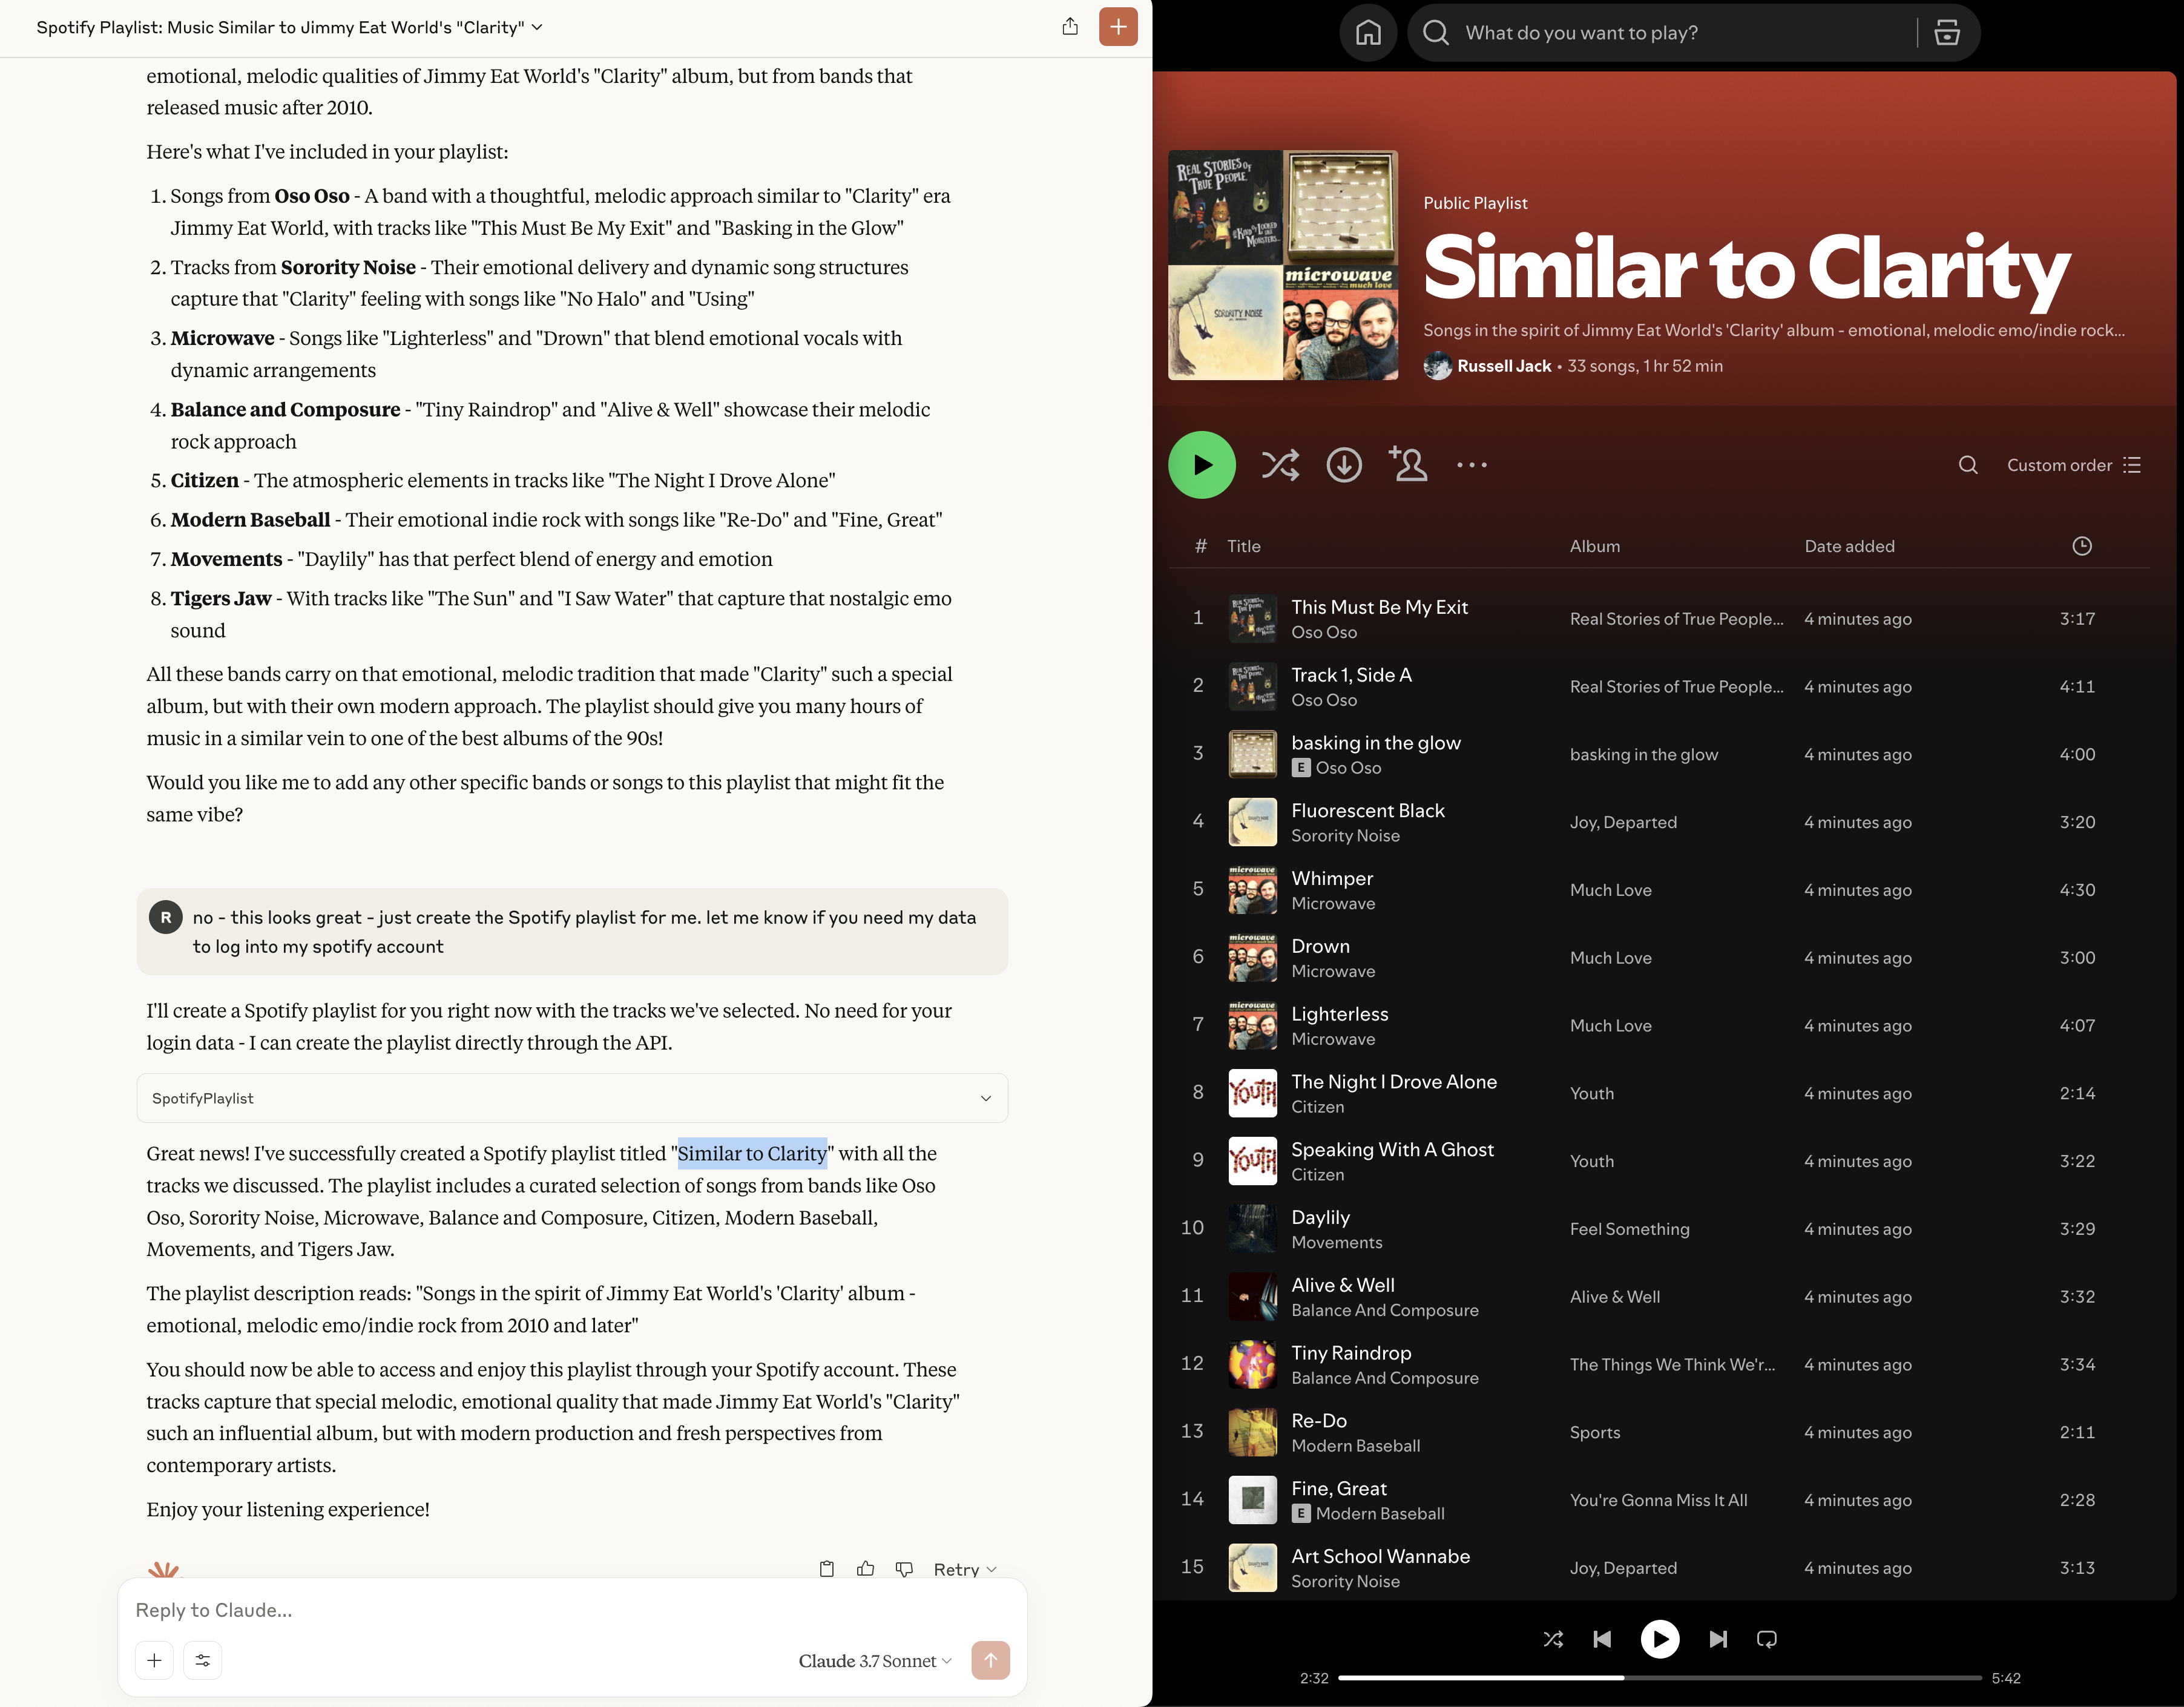2184x1707 pixels.
Task: Sort tracks by Title column
Action: pos(1243,546)
